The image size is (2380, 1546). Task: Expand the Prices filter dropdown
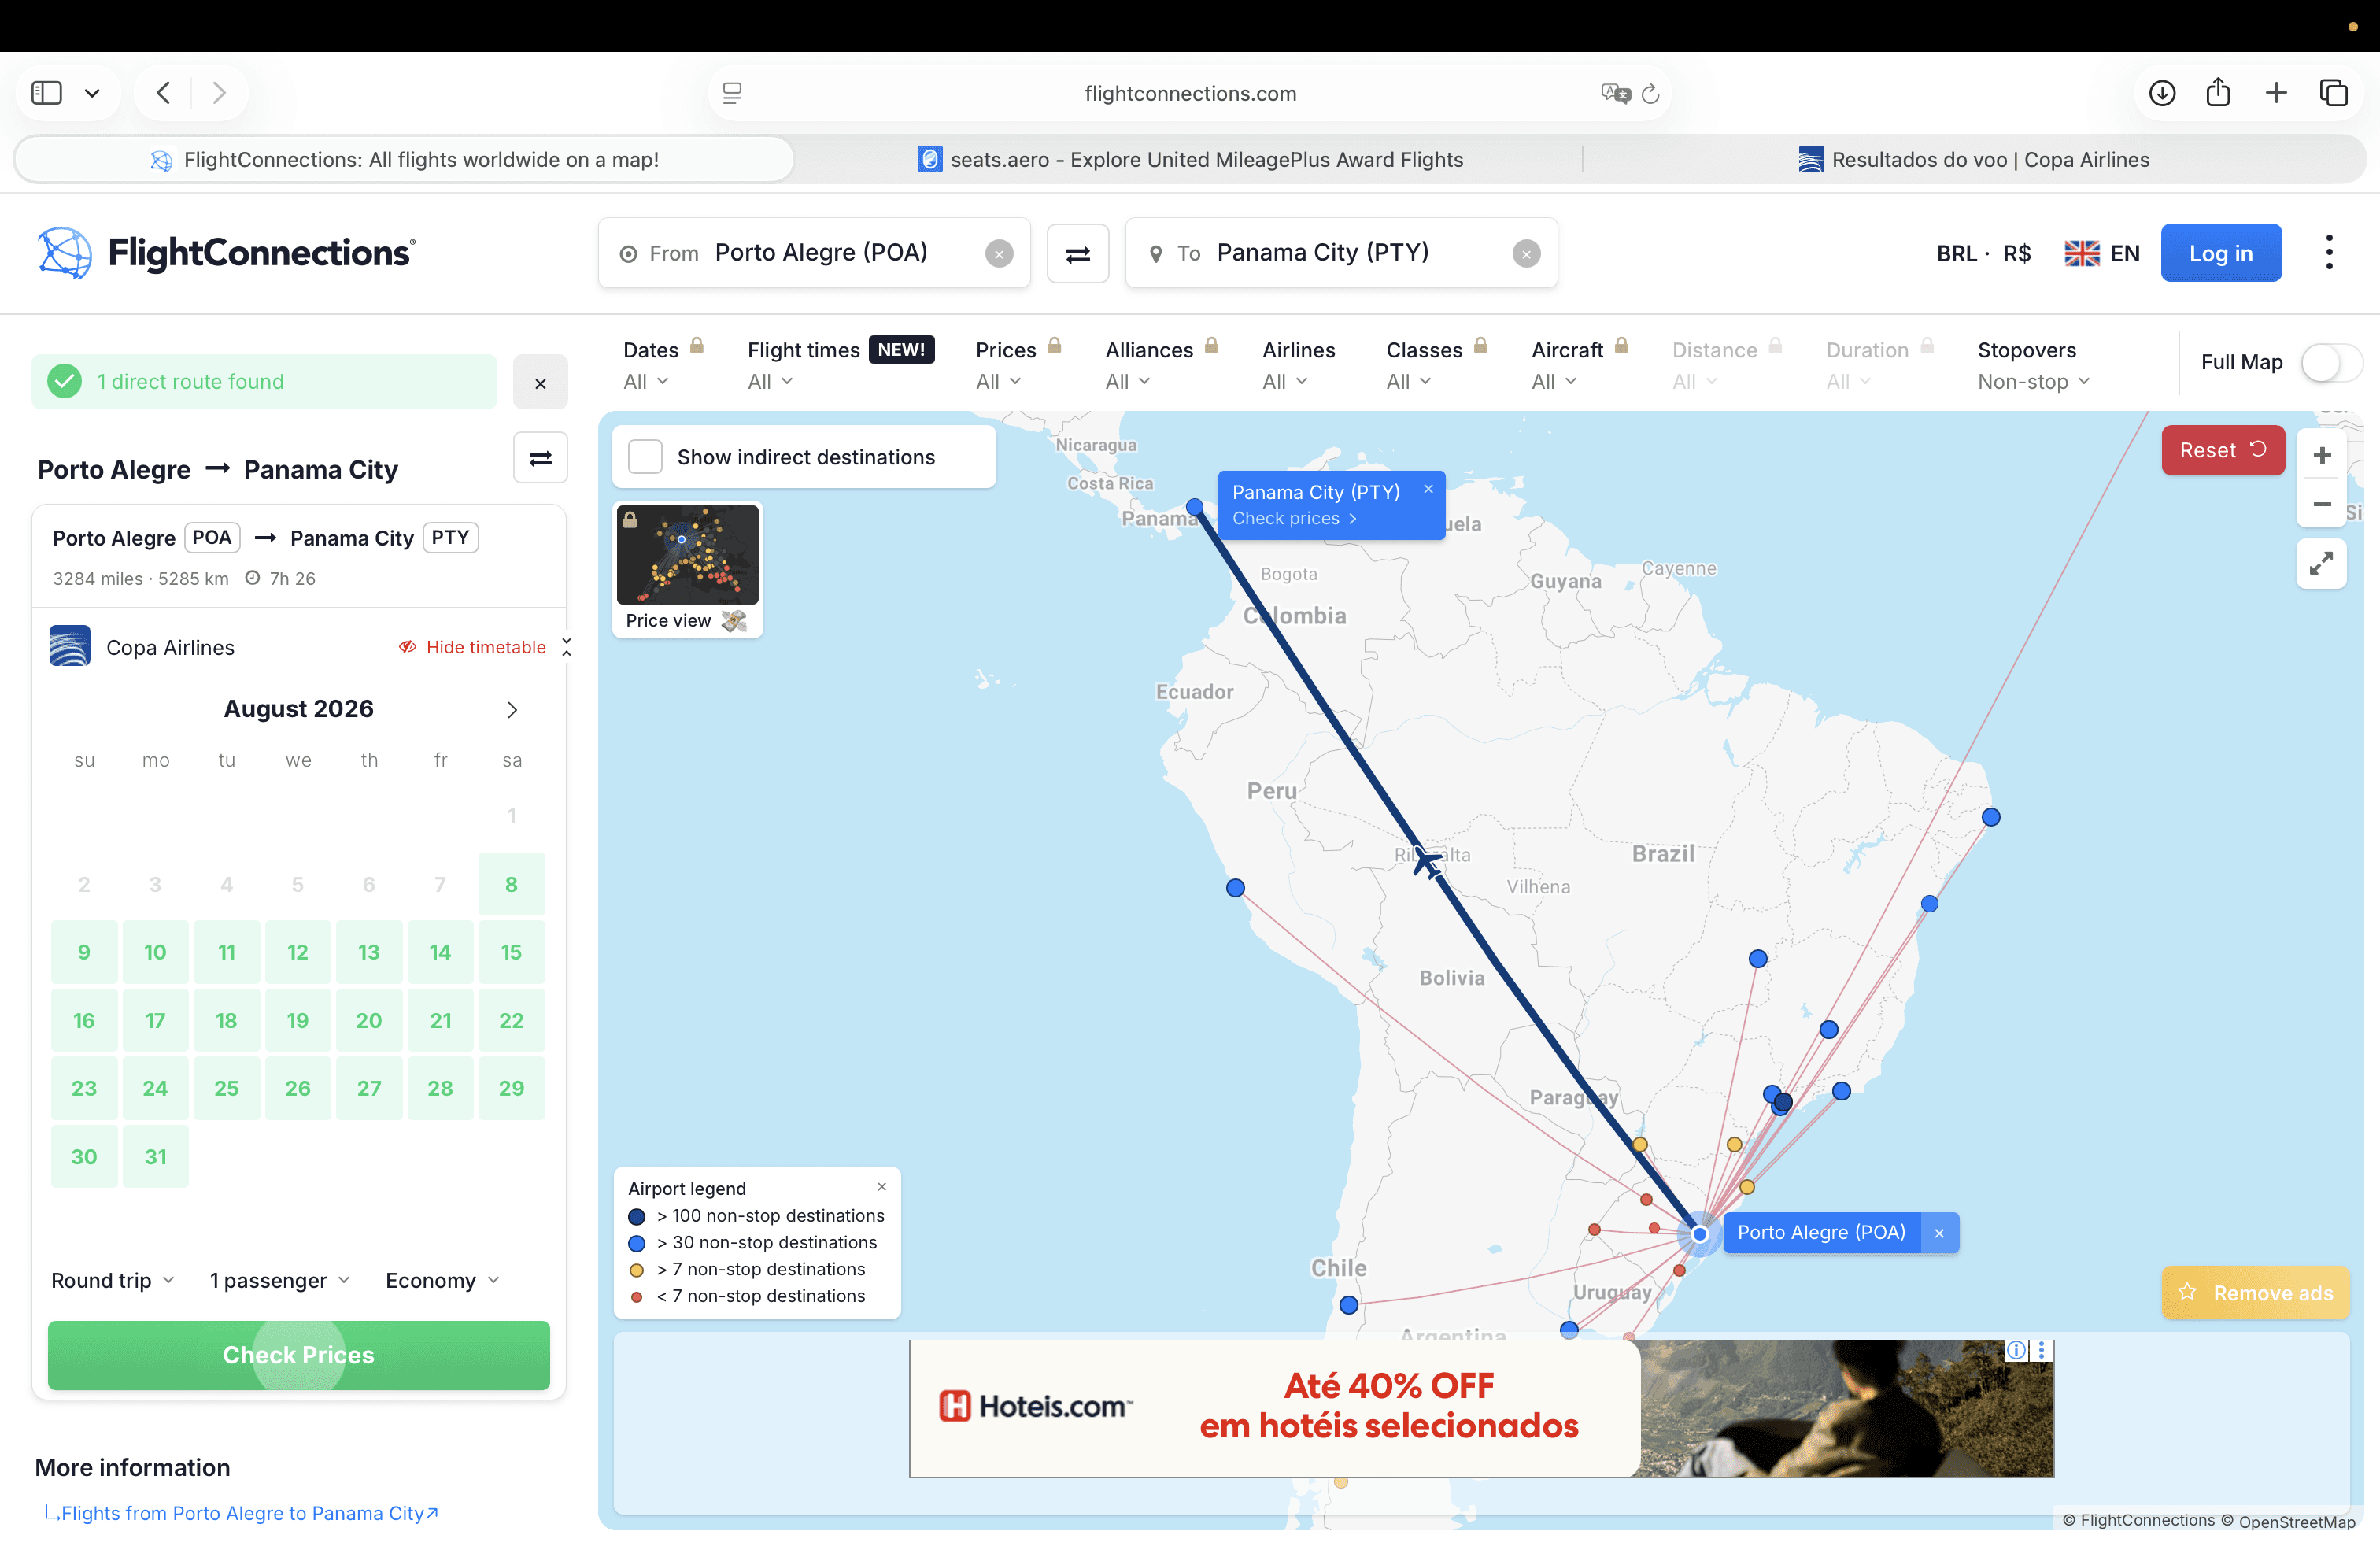(x=999, y=382)
